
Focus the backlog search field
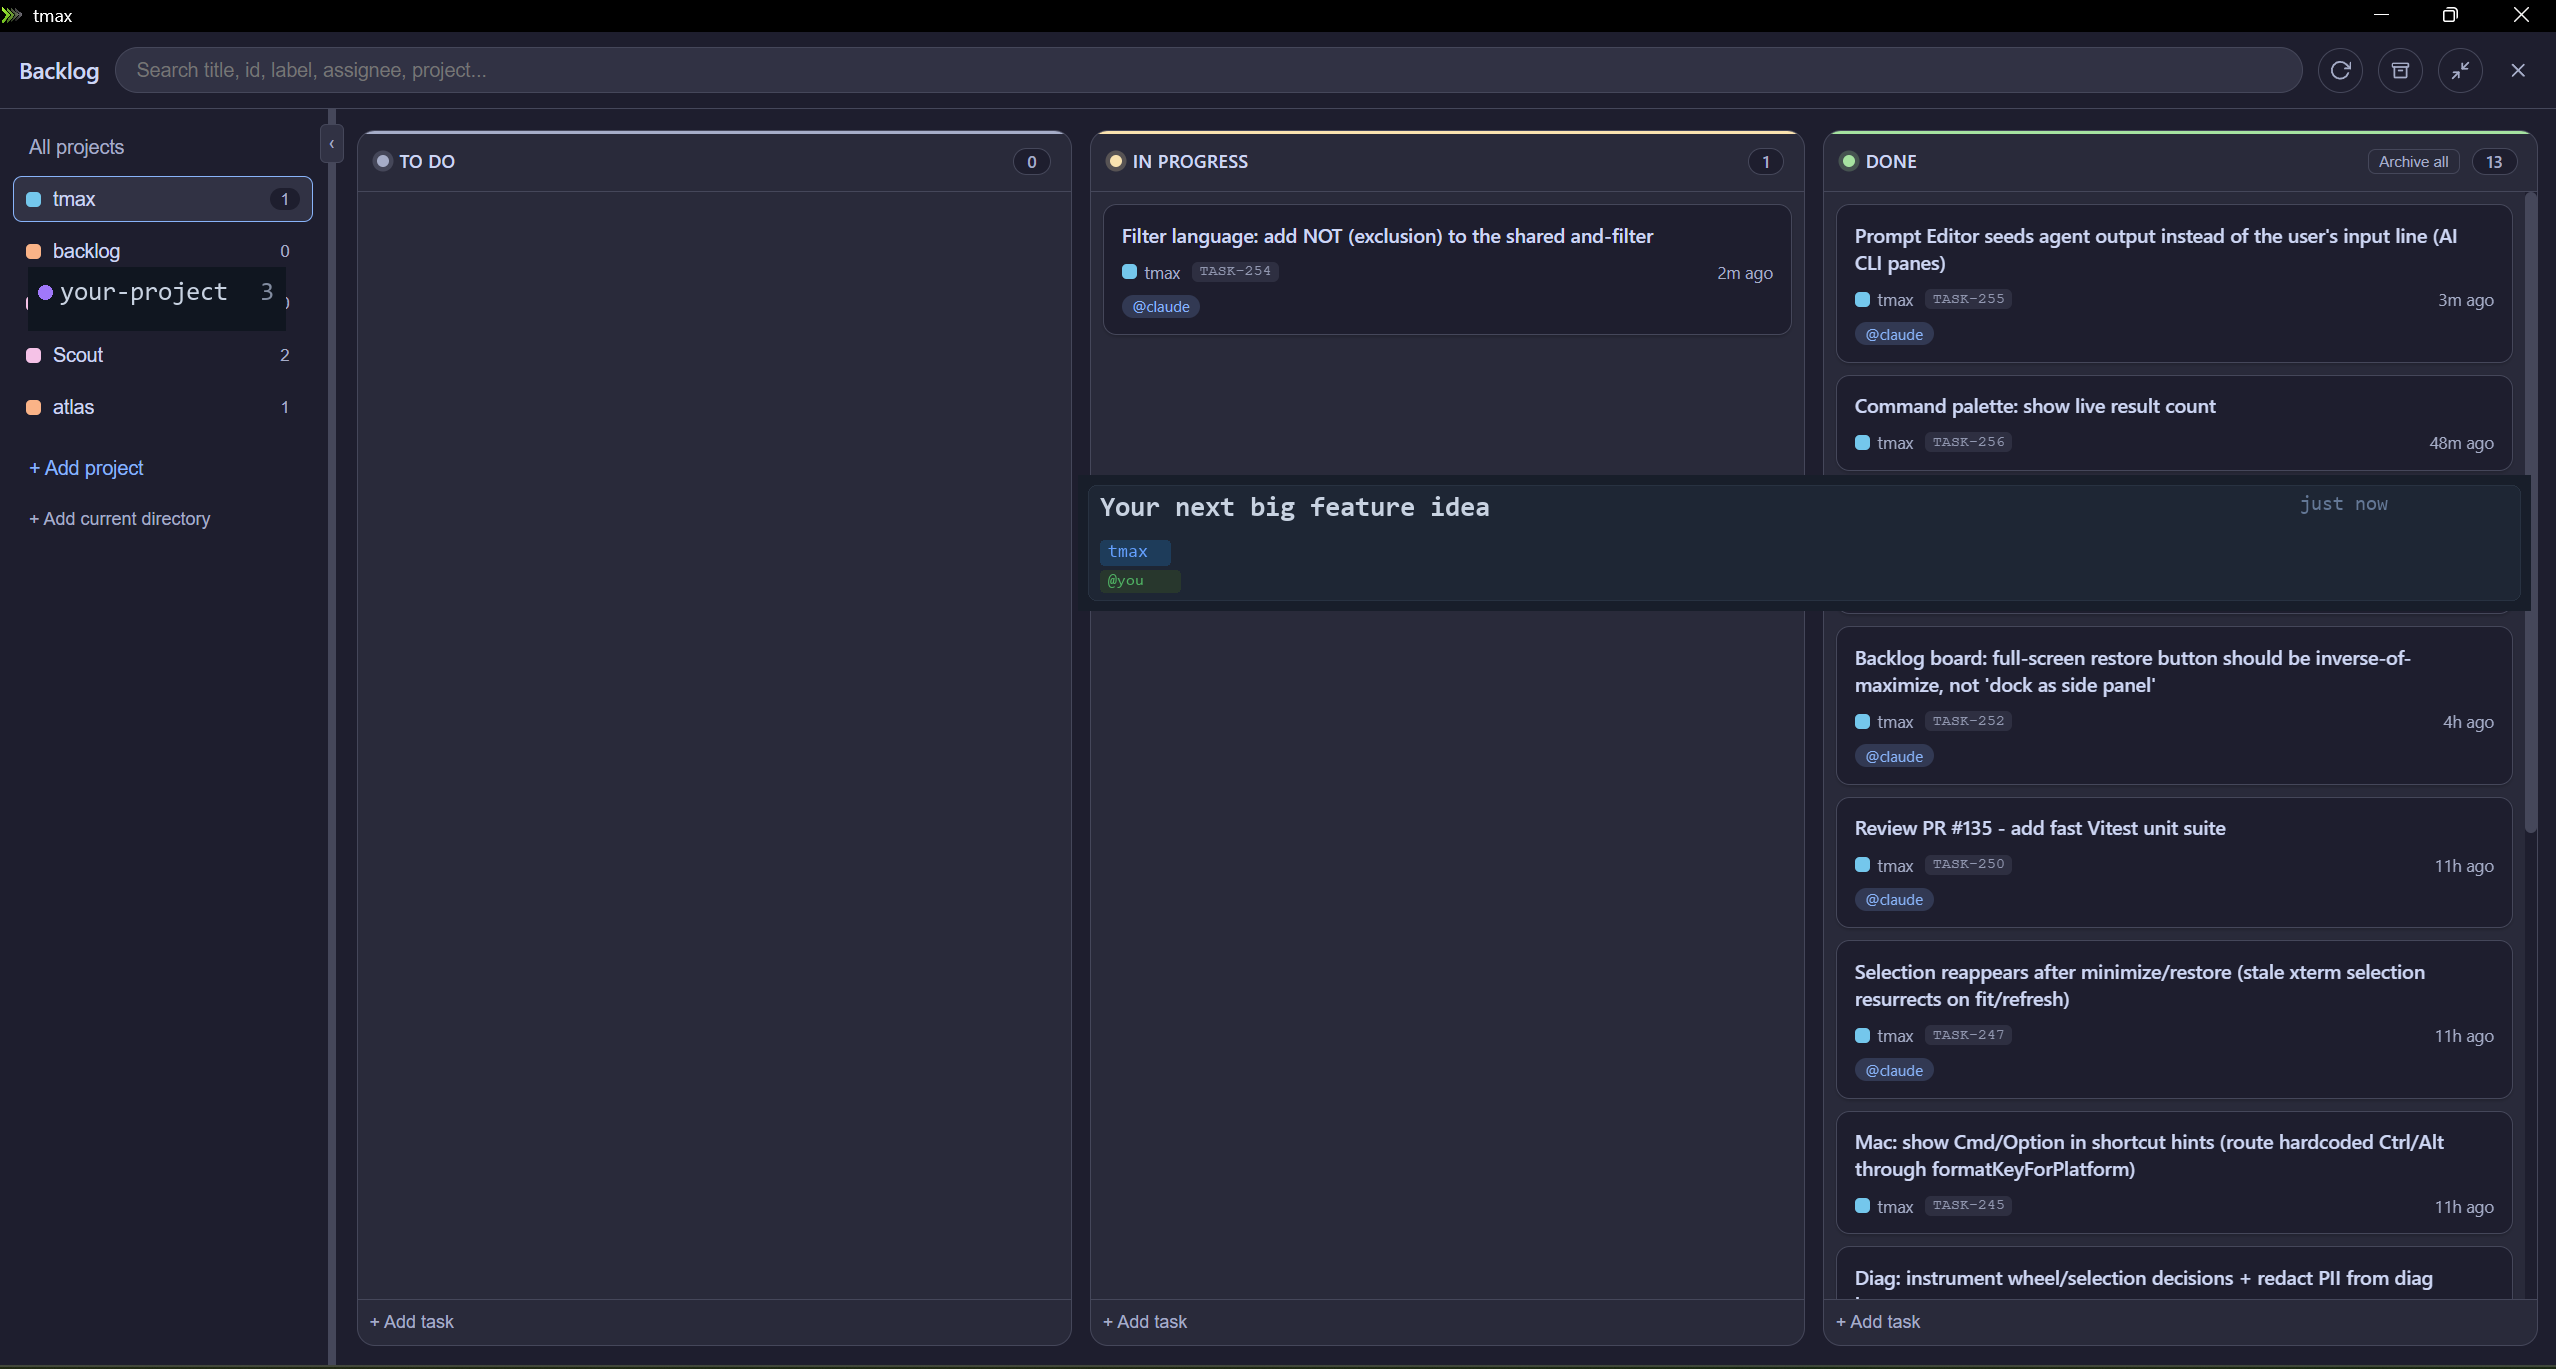[1208, 70]
